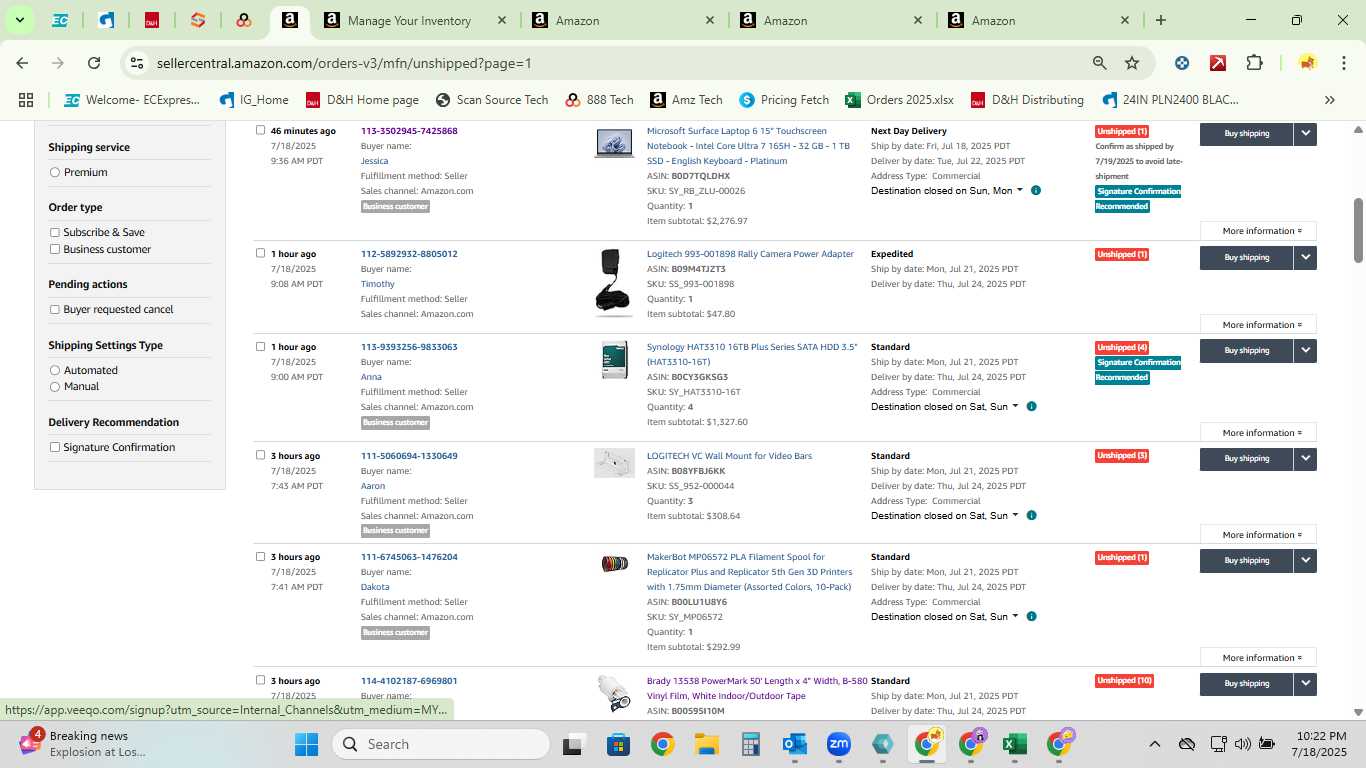Open LOGITECH VC Wall Mount for Video Bars link
Screen dimensions: 1366x768
pyautogui.click(x=729, y=456)
